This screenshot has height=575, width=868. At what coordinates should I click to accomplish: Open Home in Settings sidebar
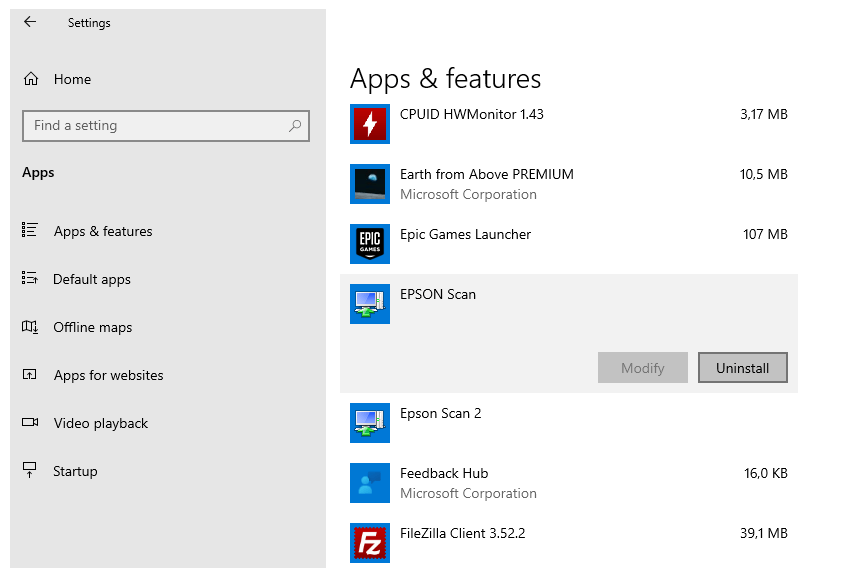click(x=72, y=79)
